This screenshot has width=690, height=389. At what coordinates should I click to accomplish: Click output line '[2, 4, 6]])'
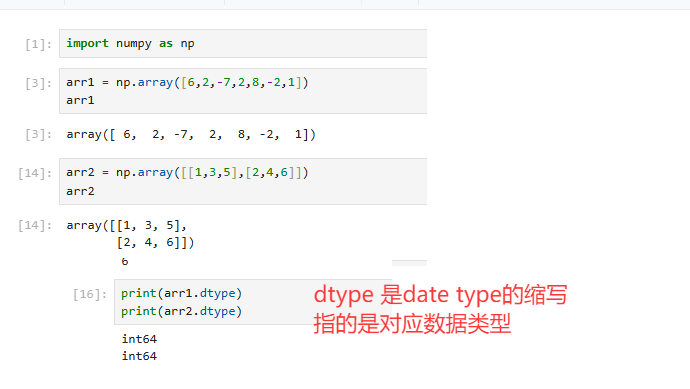[x=155, y=242]
